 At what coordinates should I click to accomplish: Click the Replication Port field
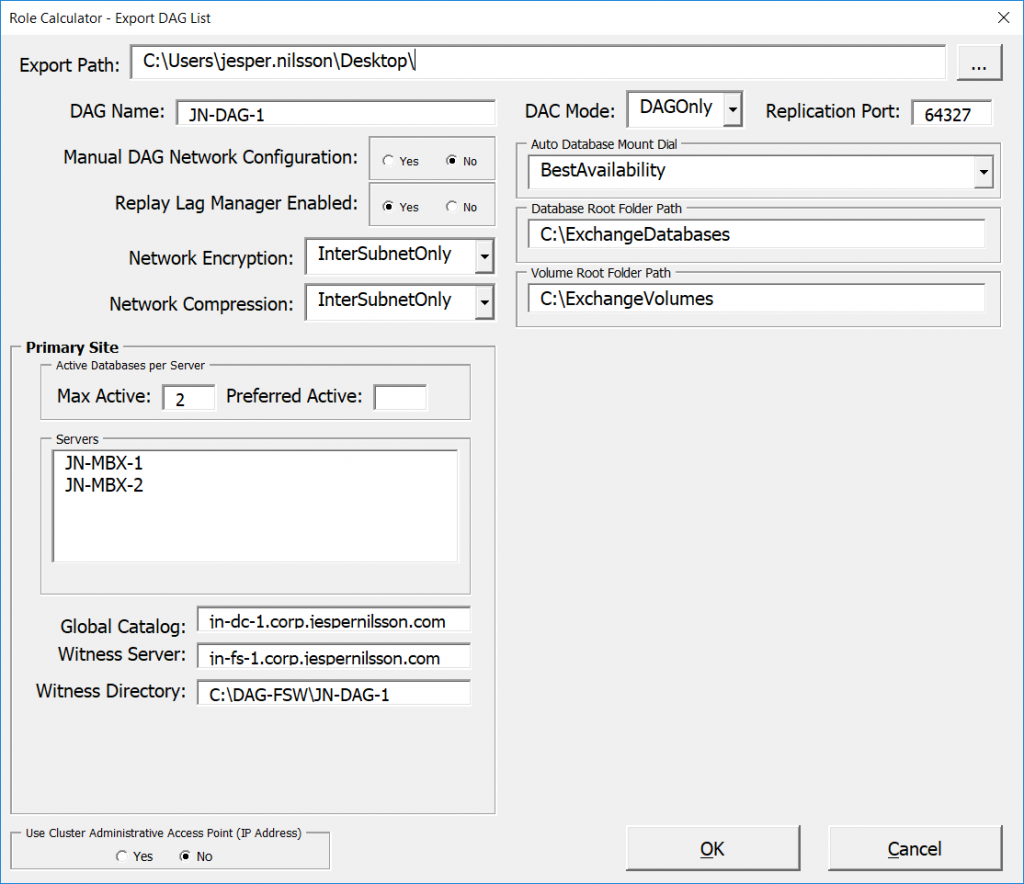(x=951, y=113)
